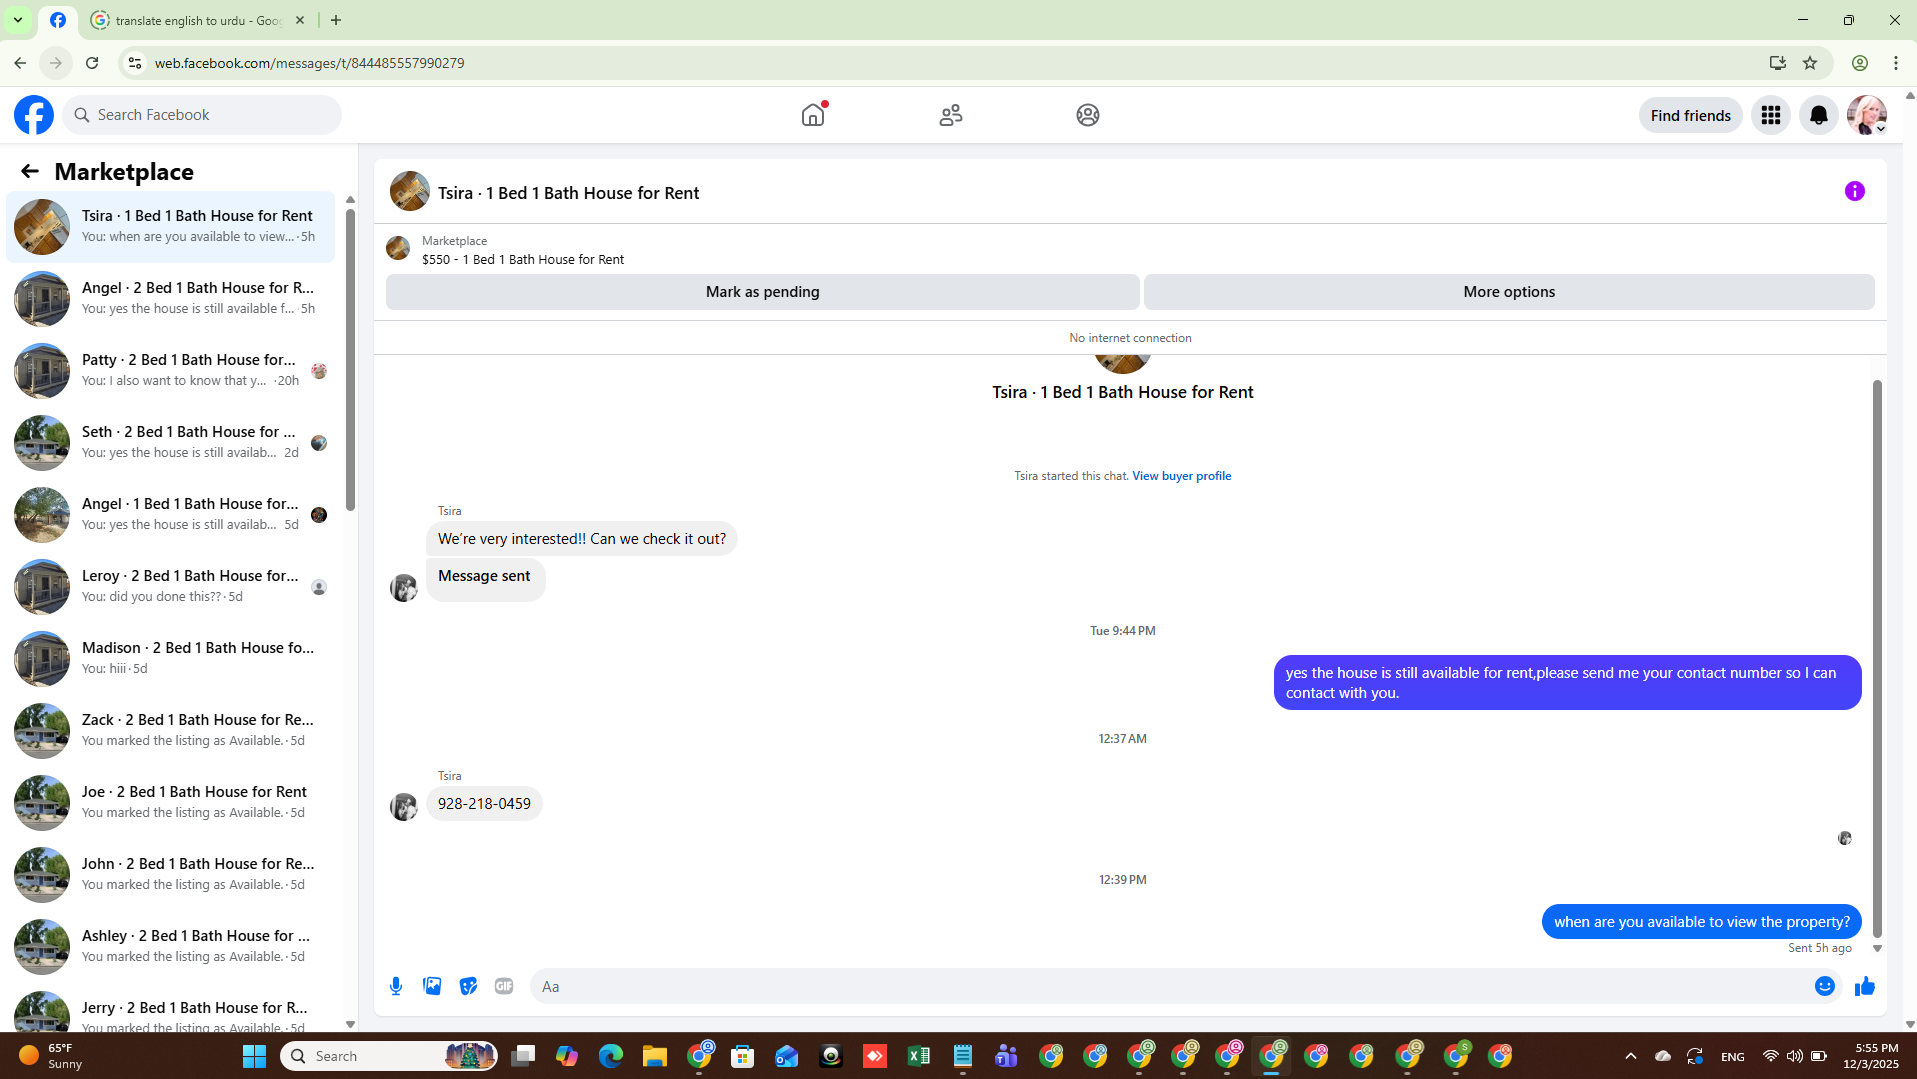The image size is (1917, 1079).
Task: Open the Groups icon in top navigation
Action: [1088, 115]
